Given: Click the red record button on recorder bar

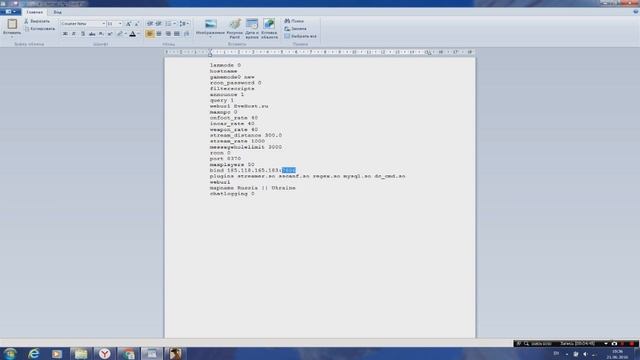Looking at the screenshot, I should point(631,344).
